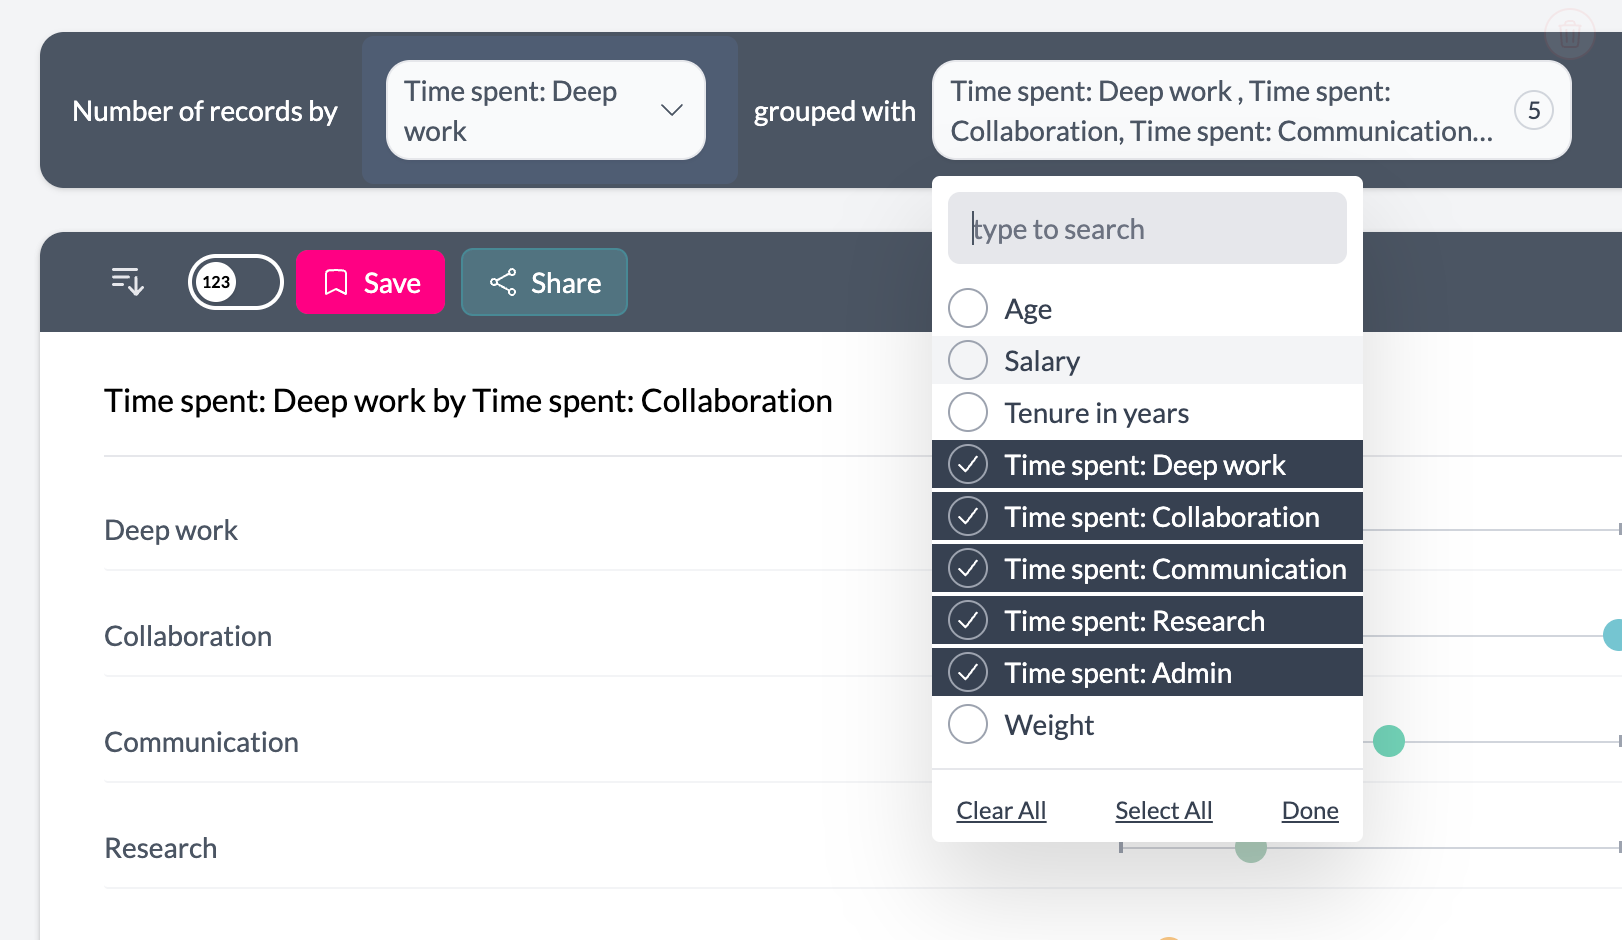Toggle the 123 numeric display switch
The image size is (1622, 940).
click(235, 282)
